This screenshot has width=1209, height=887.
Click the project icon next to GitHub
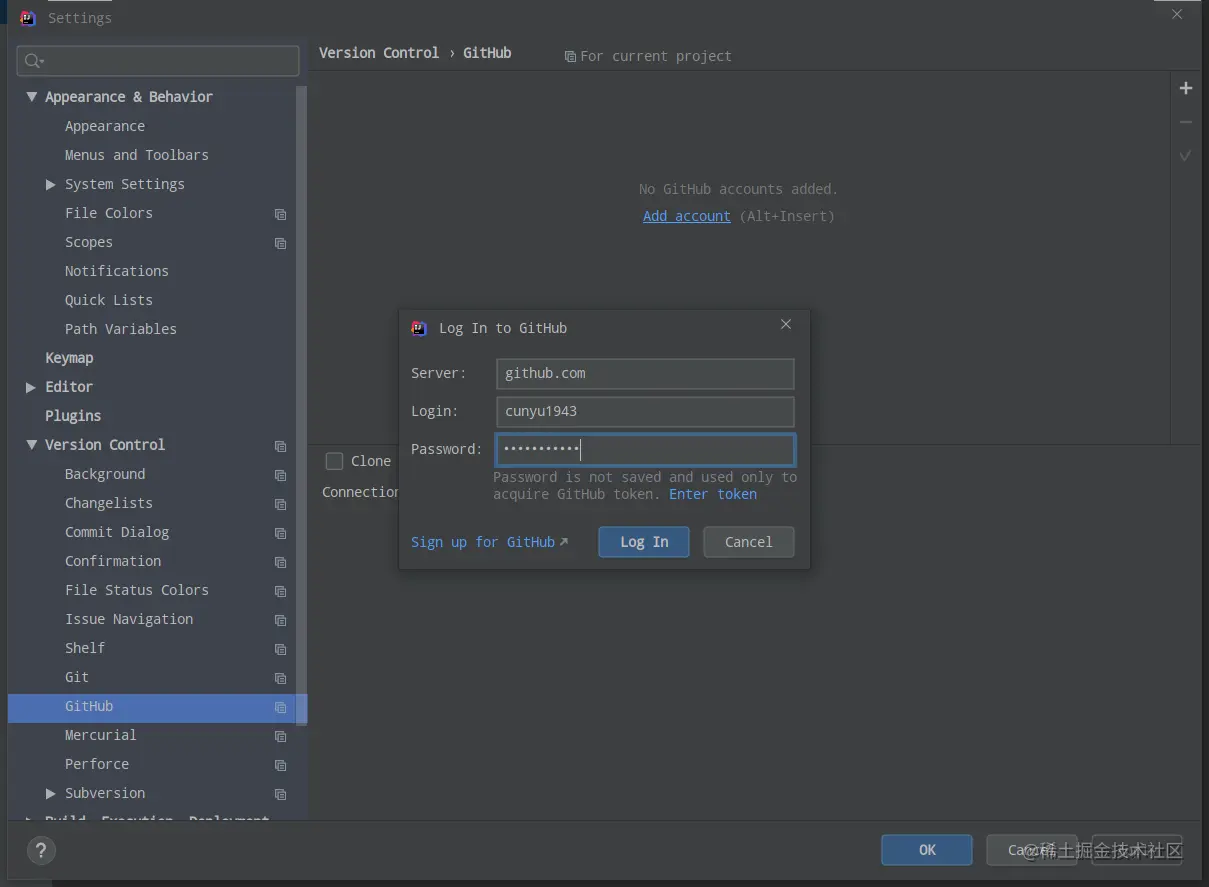point(280,707)
